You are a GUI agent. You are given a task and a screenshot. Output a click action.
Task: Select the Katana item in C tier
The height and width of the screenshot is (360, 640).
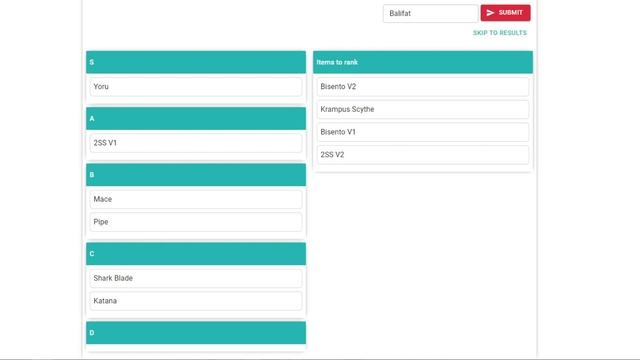196,301
